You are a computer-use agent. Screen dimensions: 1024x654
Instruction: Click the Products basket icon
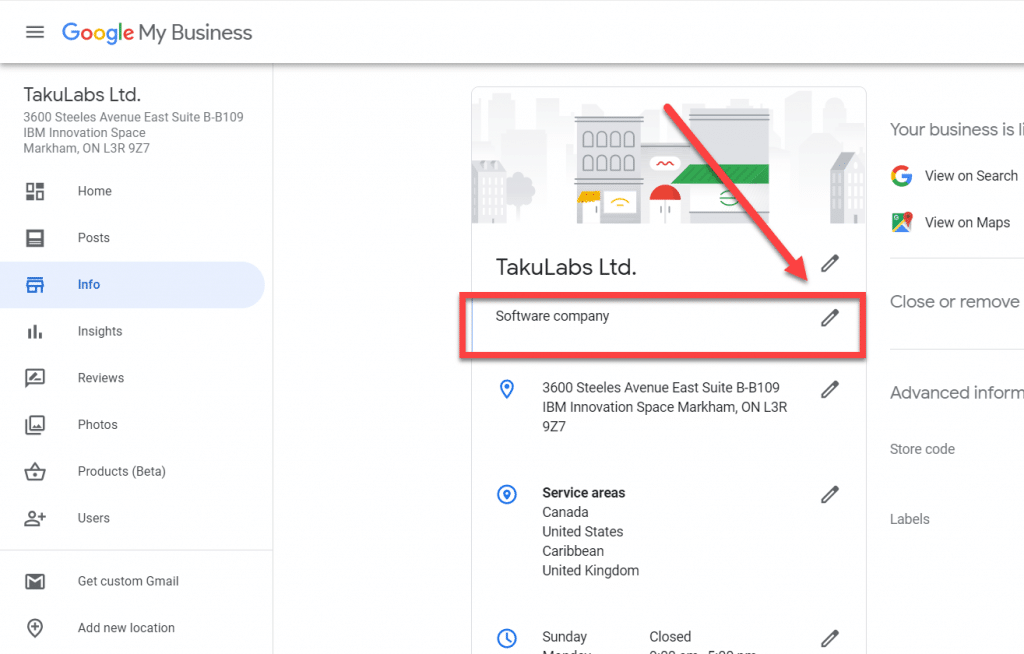tap(35, 472)
